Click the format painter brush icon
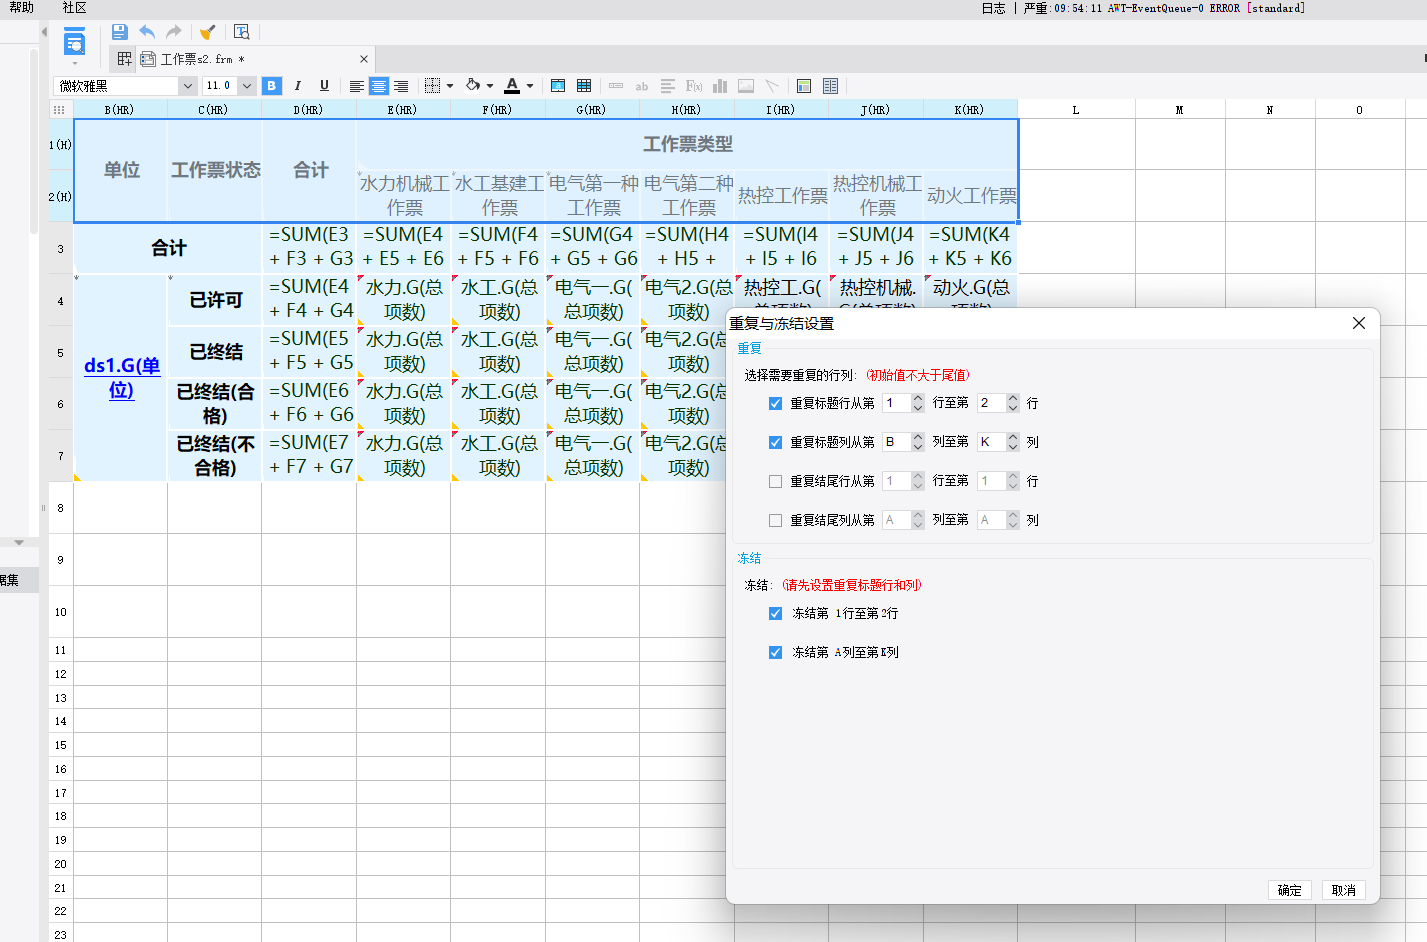1427x942 pixels. point(207,32)
